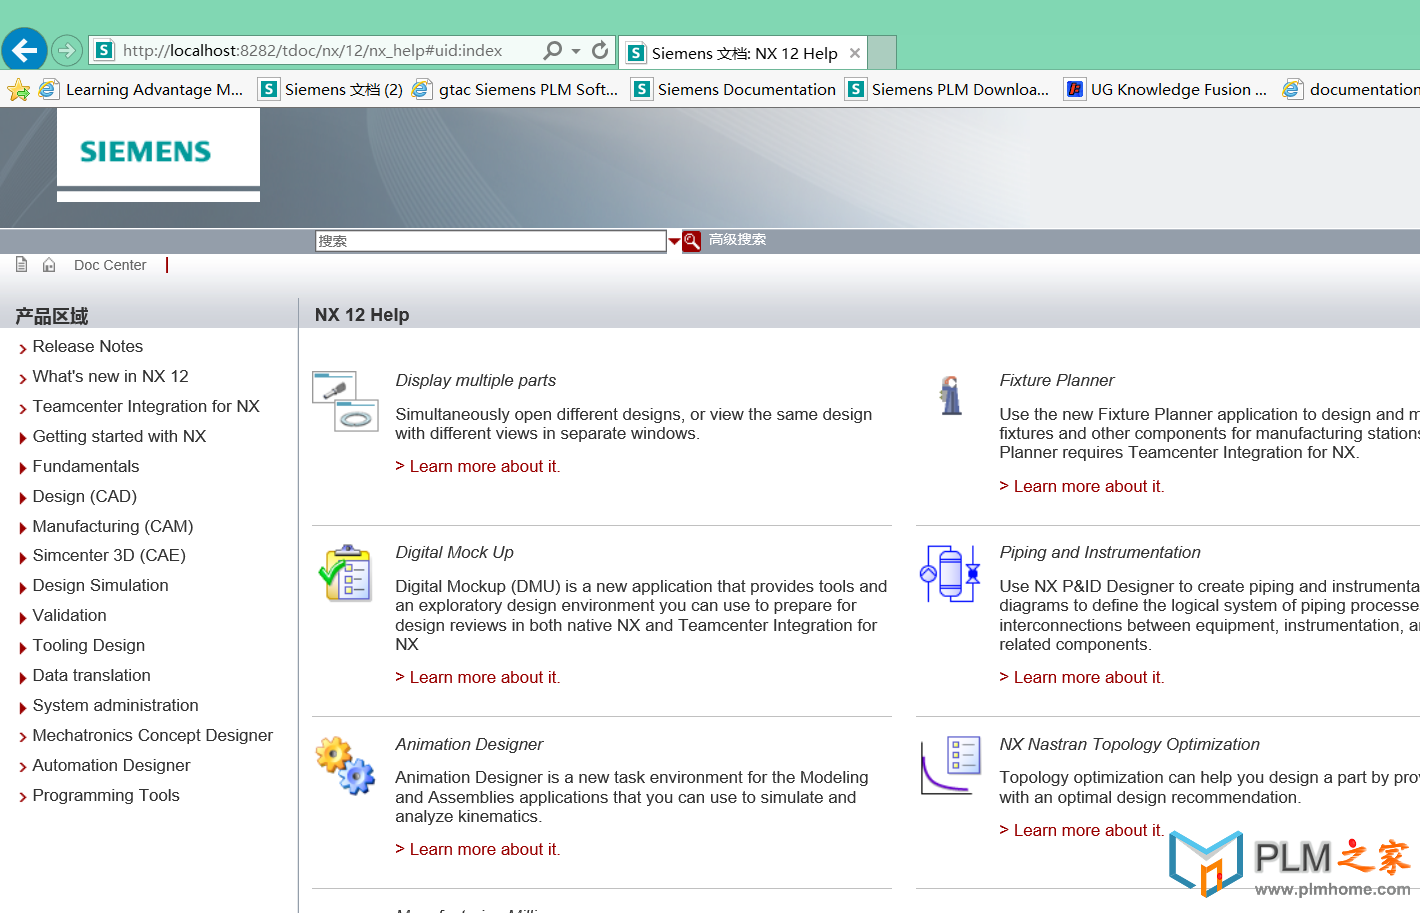The image size is (1420, 913).
Task: Click the NX Nastran Topology Optimization heading
Action: (x=1129, y=745)
